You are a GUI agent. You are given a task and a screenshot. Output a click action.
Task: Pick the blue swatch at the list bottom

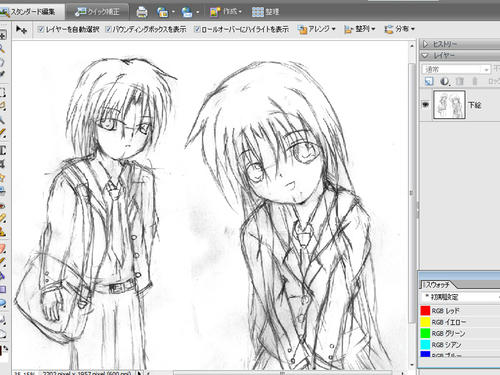(x=425, y=354)
